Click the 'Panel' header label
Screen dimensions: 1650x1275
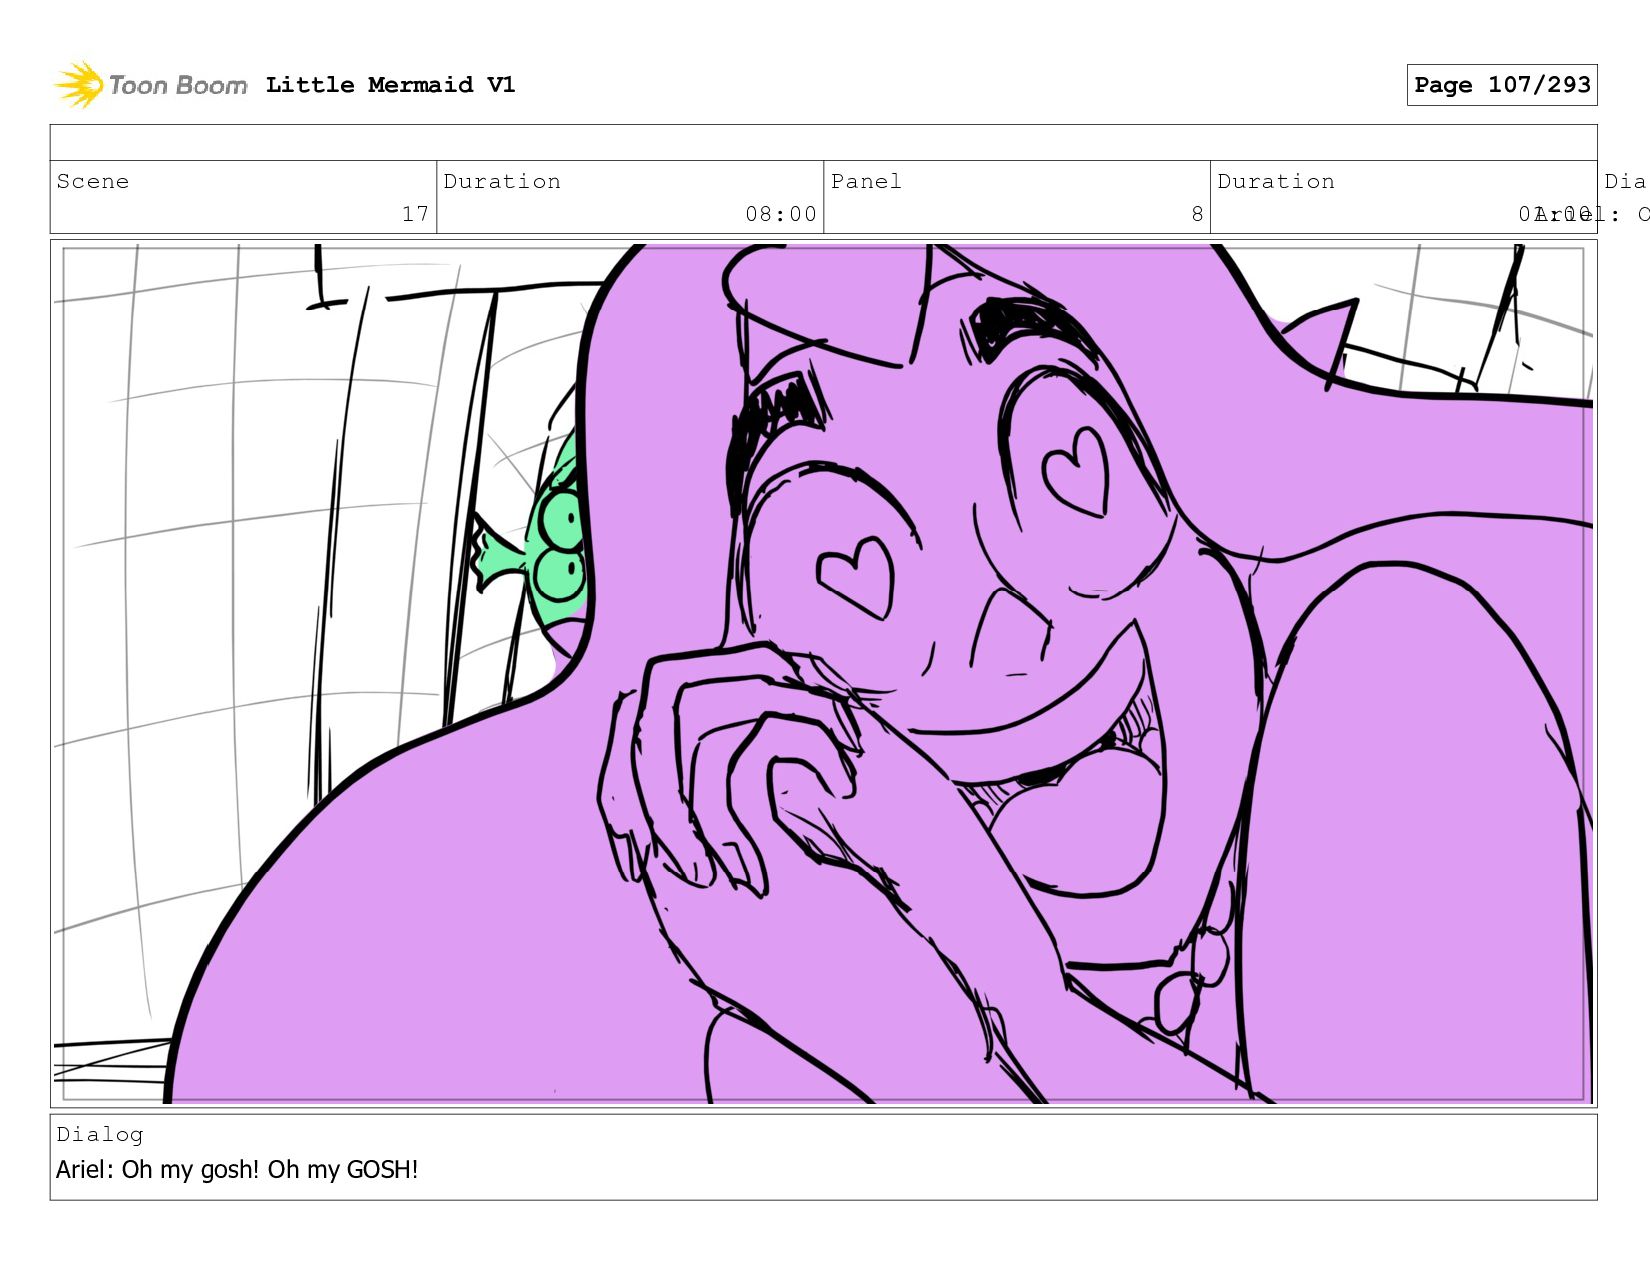coord(866,181)
